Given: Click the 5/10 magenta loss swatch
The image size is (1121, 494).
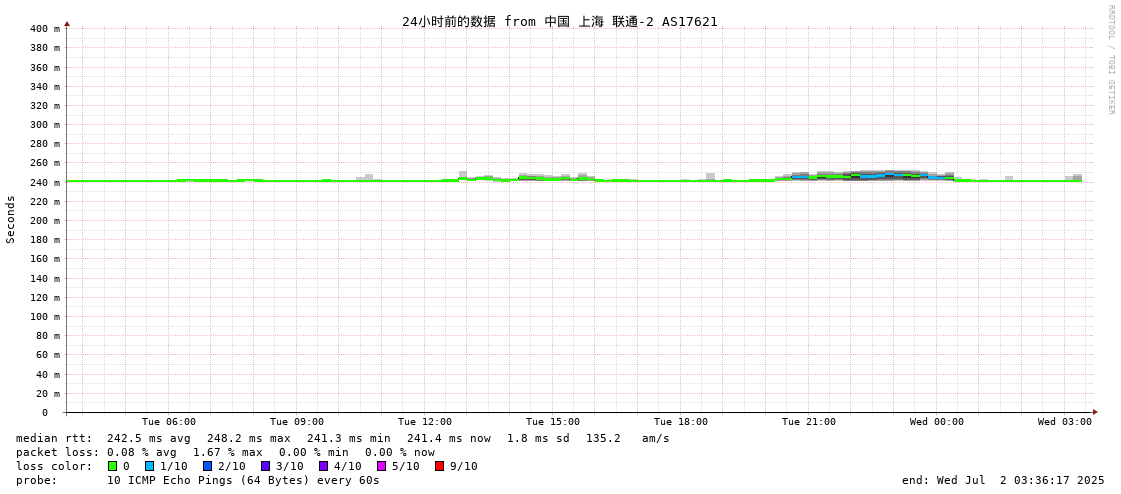Looking at the screenshot, I should point(381,466).
